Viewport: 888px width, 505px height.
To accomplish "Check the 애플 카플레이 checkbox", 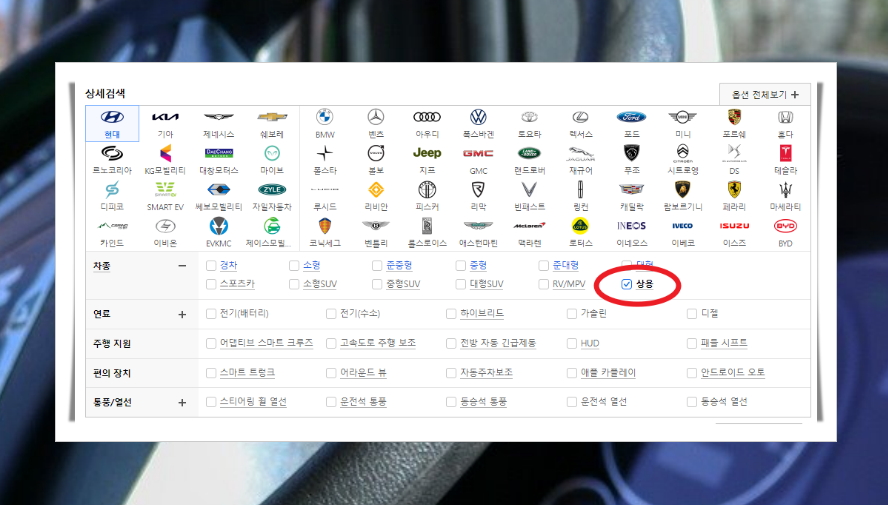I will (x=572, y=373).
